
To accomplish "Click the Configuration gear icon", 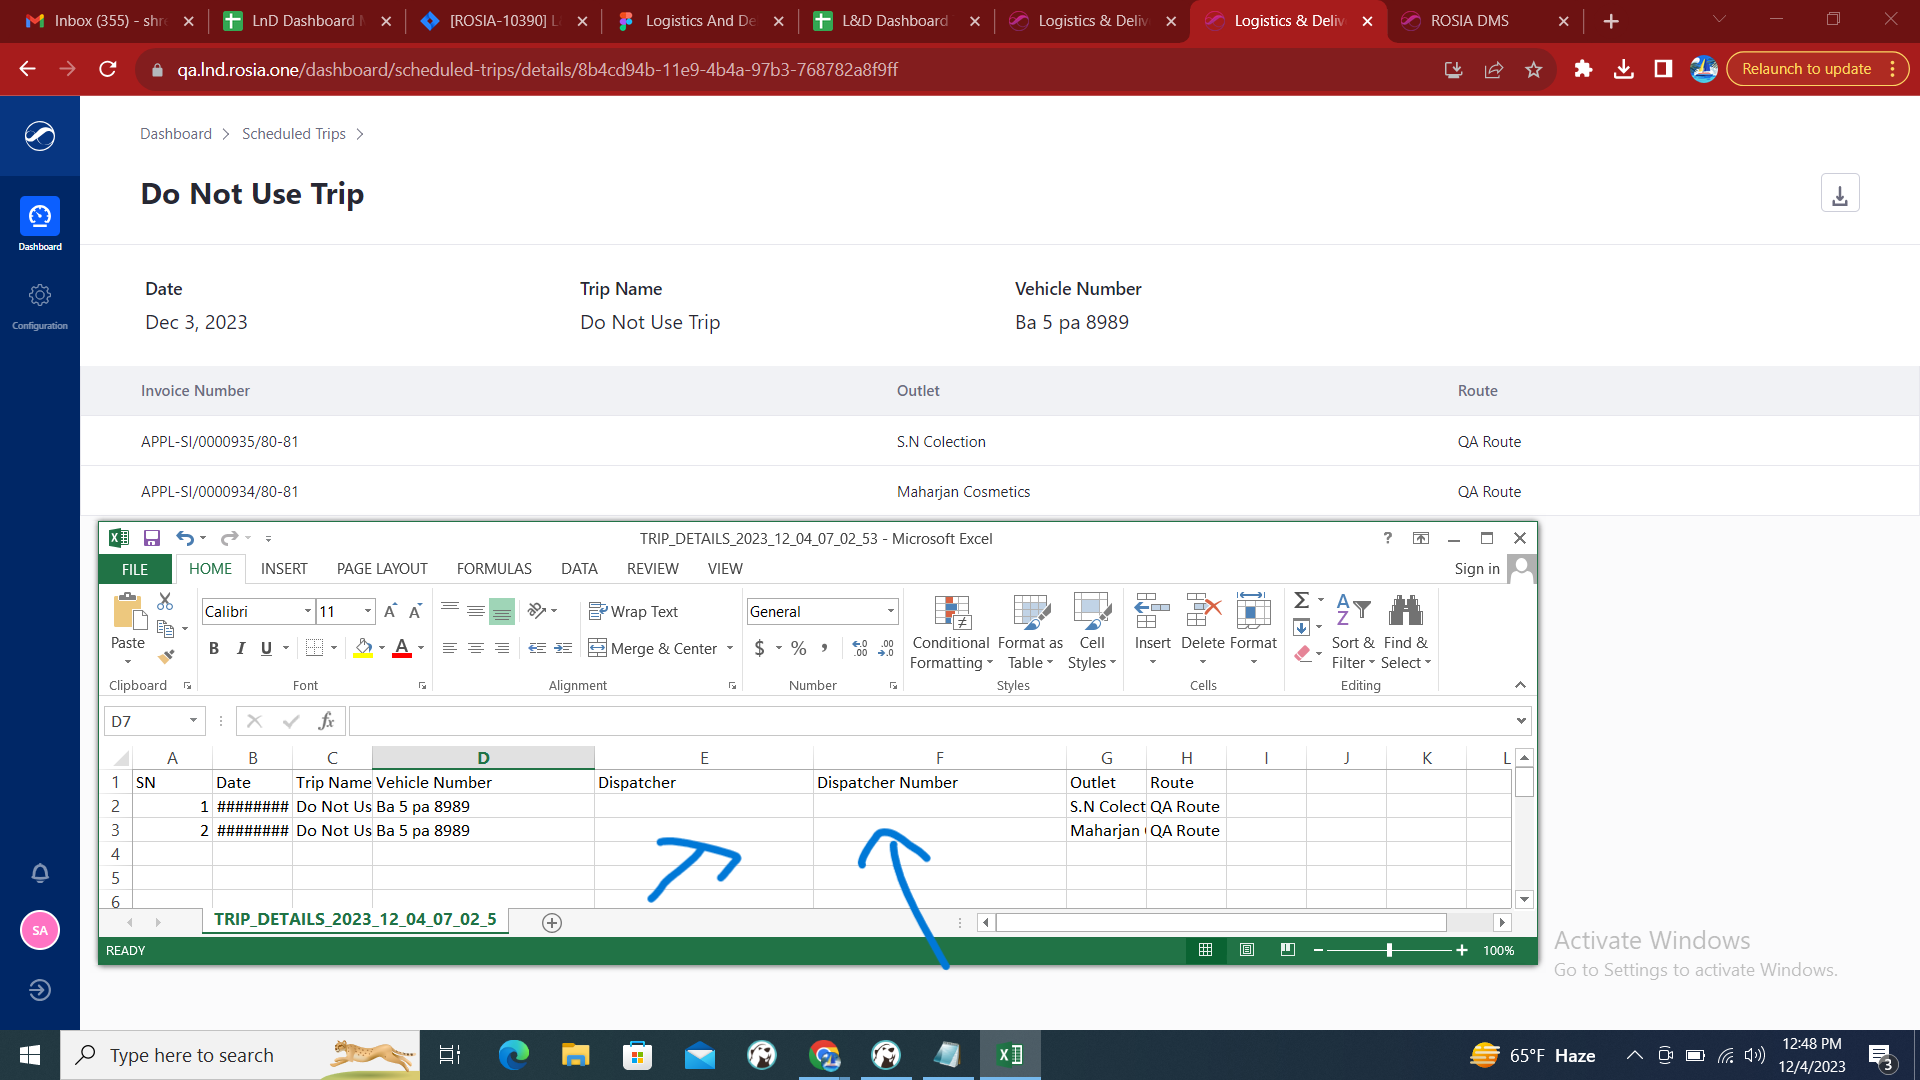I will coord(40,296).
